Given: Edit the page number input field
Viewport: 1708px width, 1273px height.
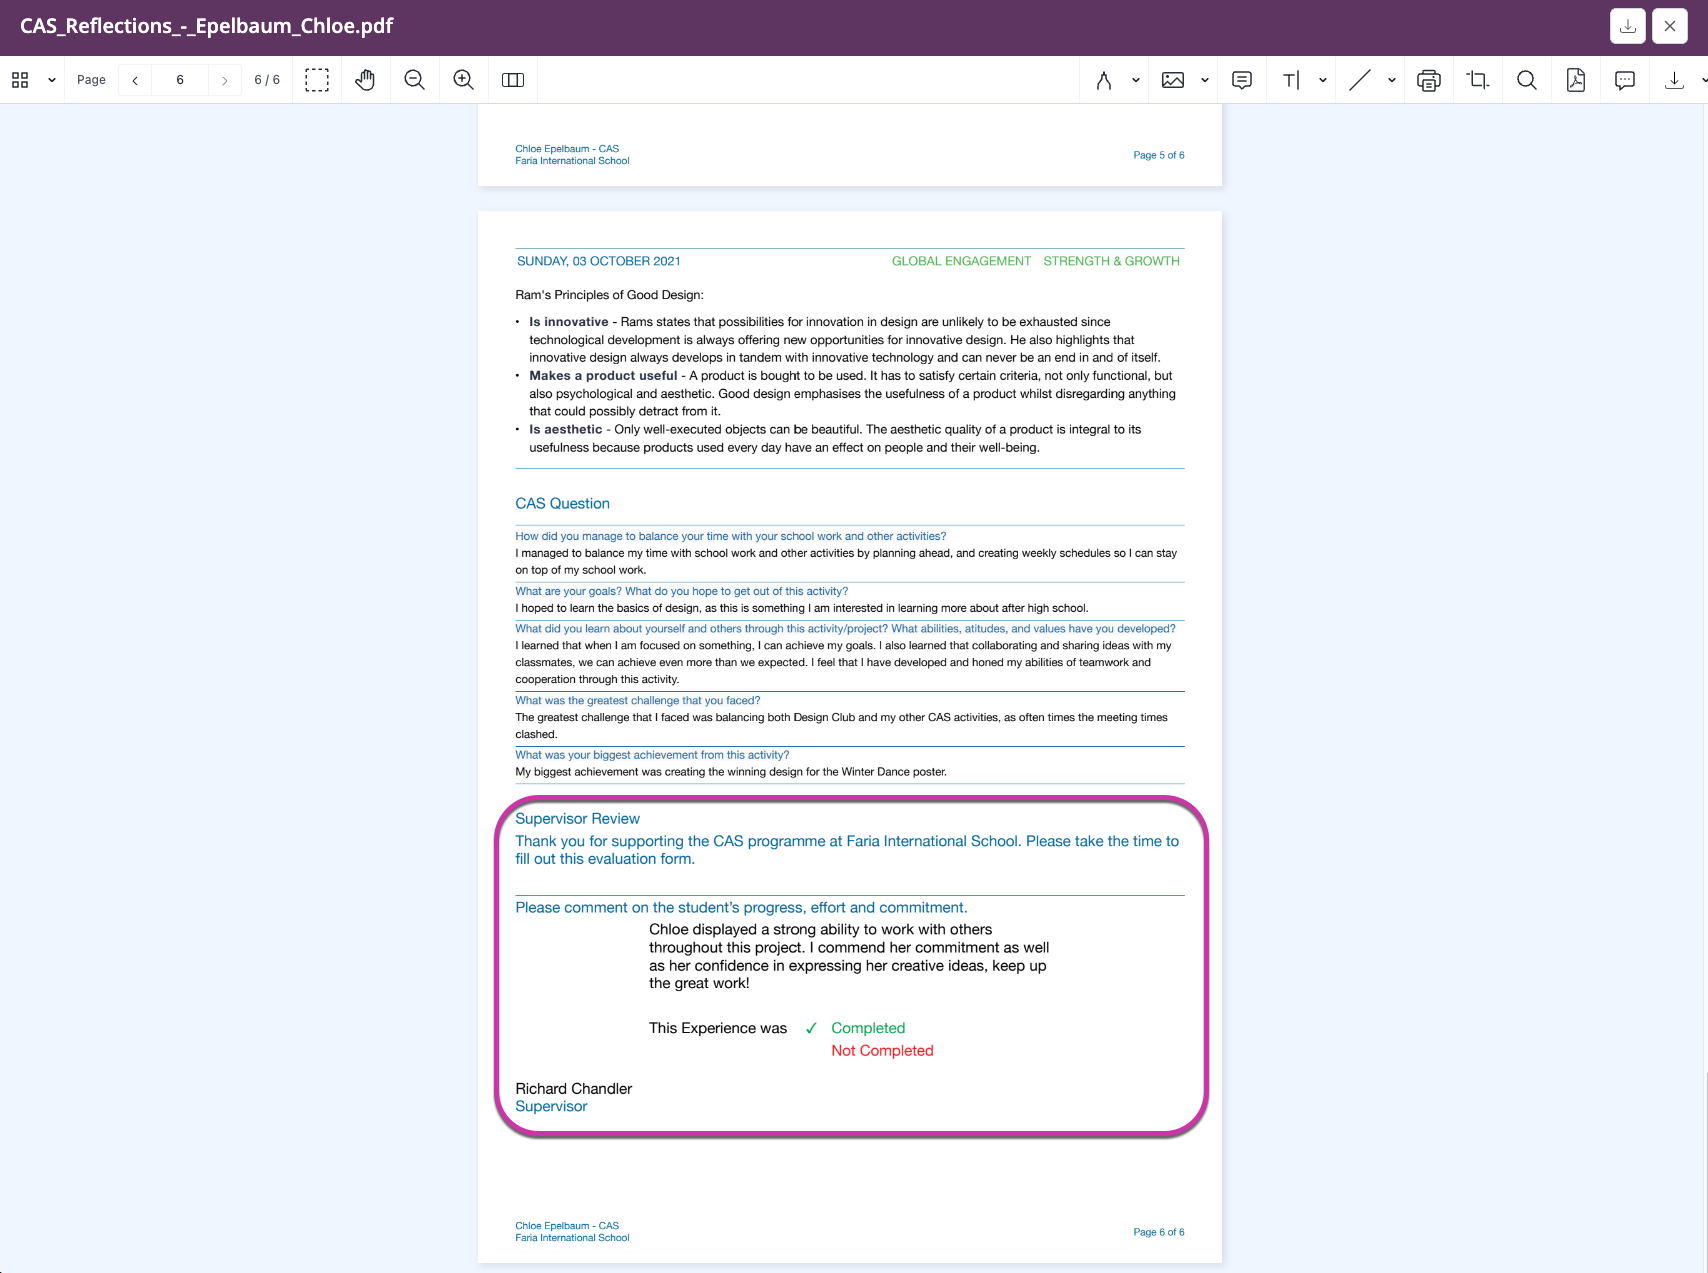Looking at the screenshot, I should coord(180,80).
